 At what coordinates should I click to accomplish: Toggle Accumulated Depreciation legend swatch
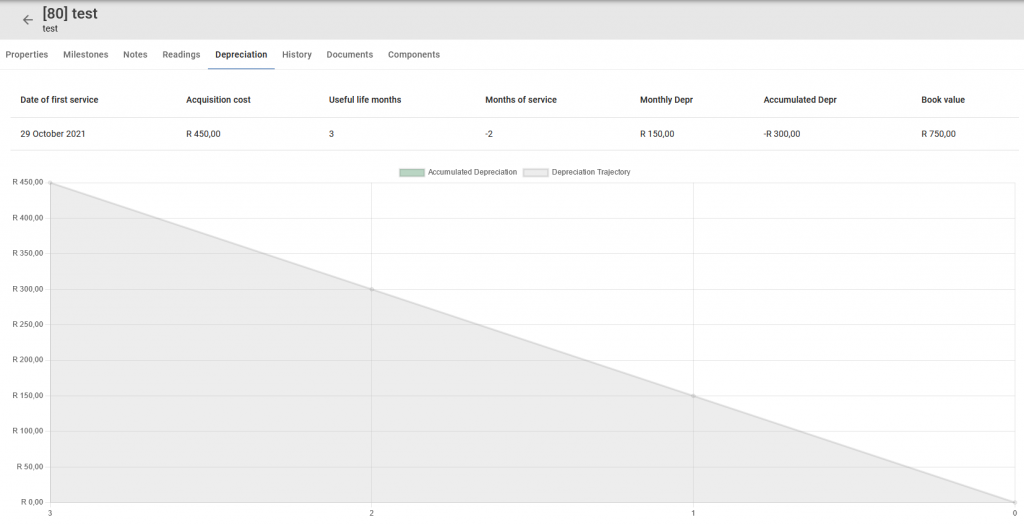411,172
